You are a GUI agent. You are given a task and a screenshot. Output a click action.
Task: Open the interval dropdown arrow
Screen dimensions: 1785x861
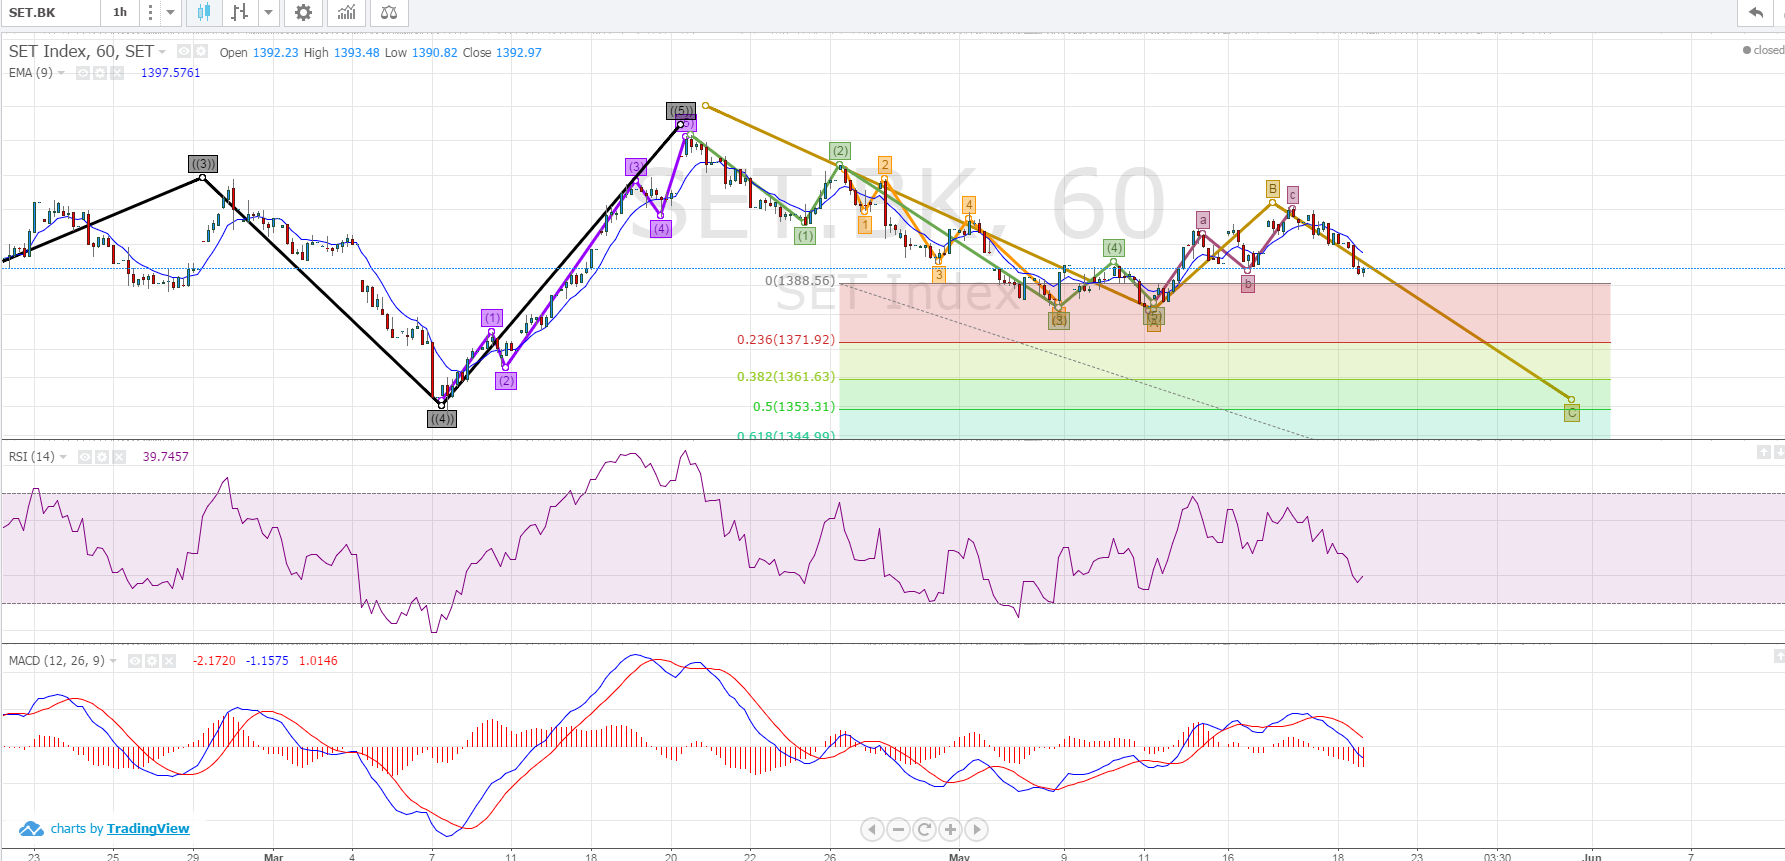tap(171, 13)
